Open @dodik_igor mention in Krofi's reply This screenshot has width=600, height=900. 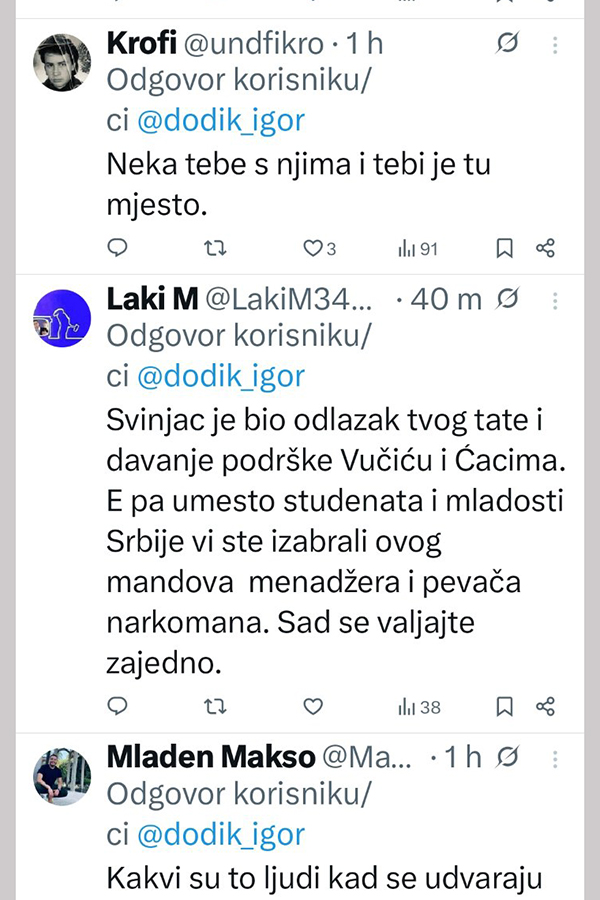(220, 121)
